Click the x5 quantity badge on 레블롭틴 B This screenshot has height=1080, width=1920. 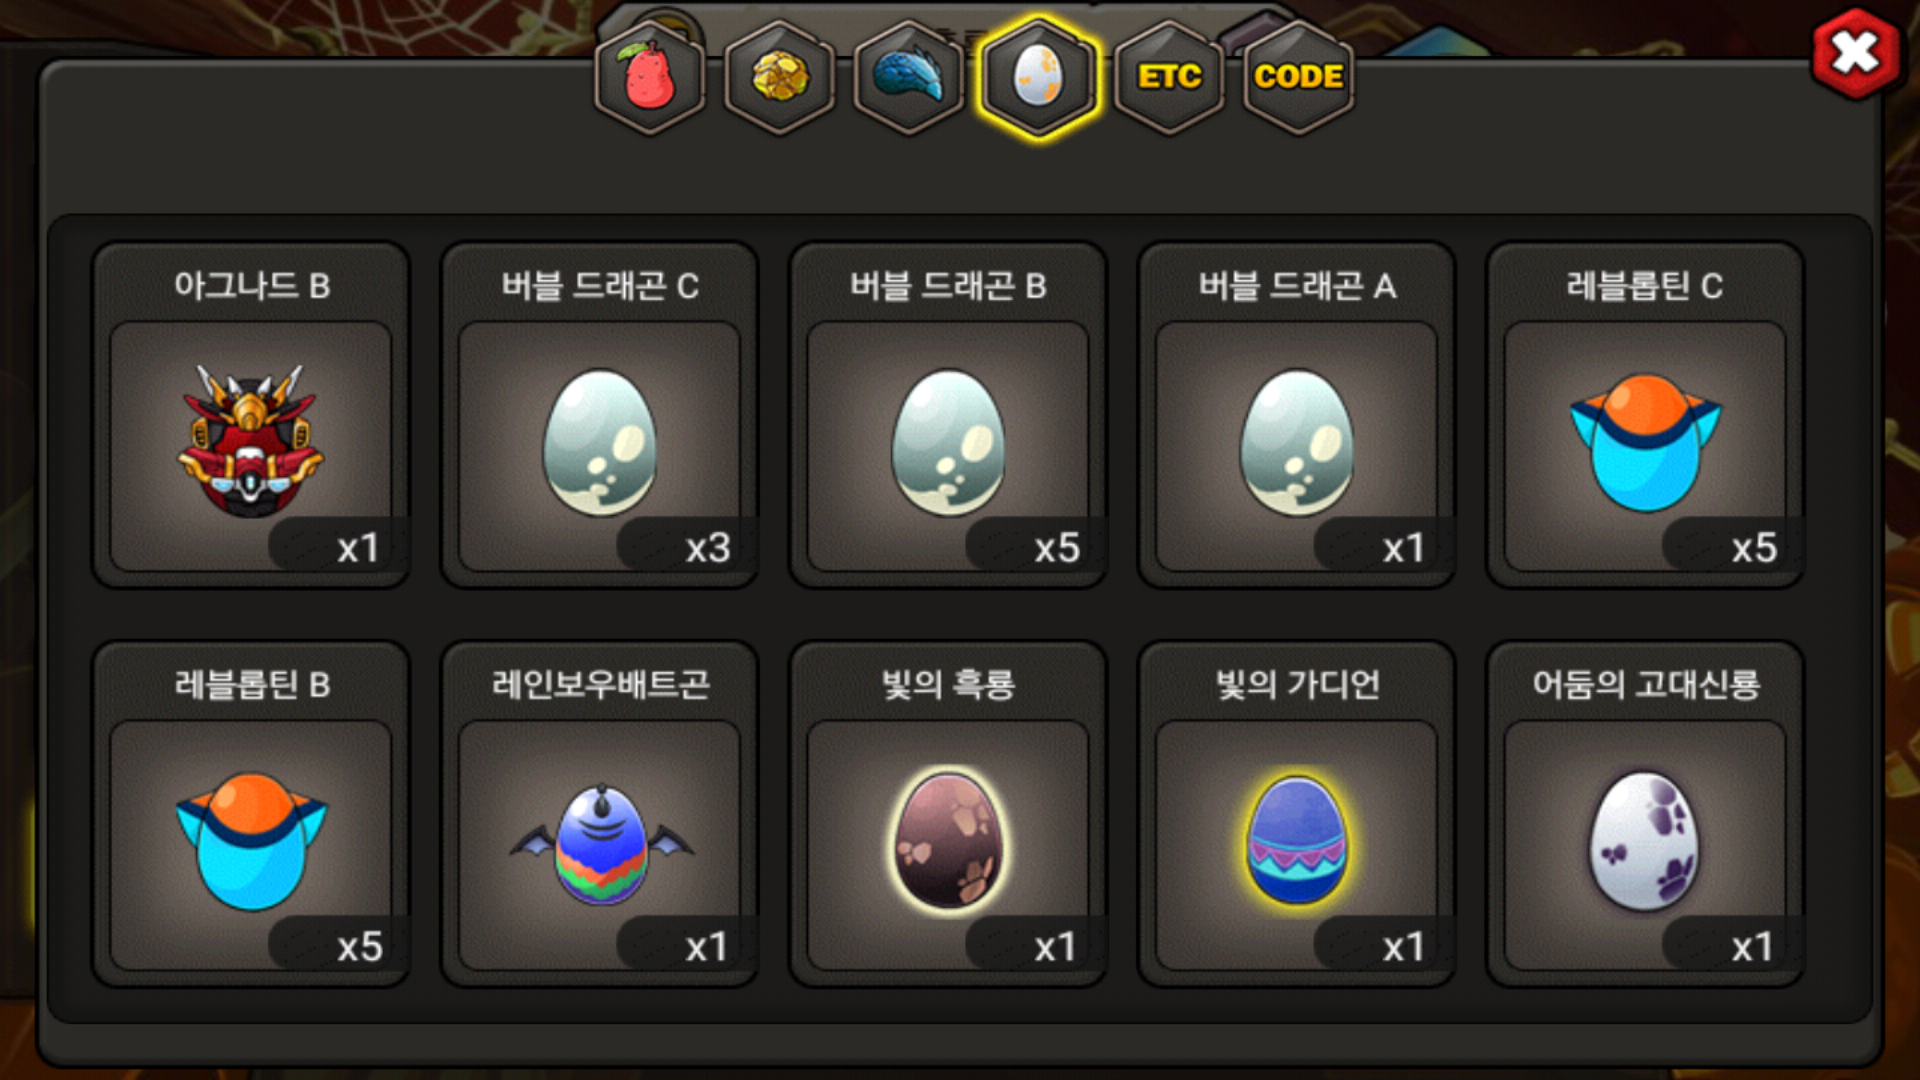tap(360, 947)
